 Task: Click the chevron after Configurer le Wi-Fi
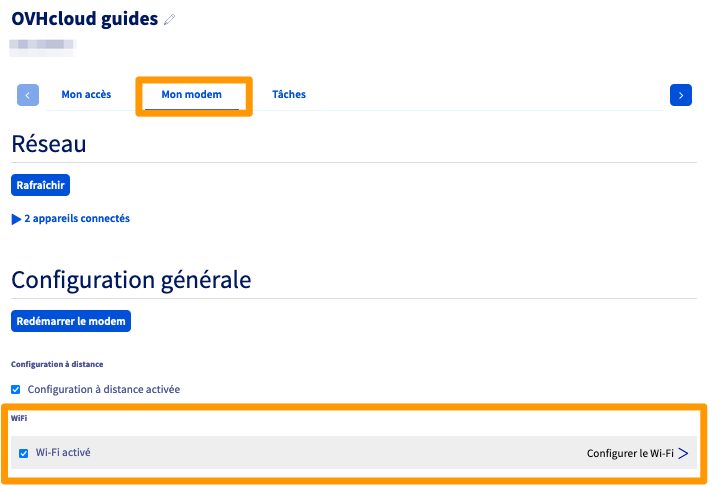coord(683,453)
